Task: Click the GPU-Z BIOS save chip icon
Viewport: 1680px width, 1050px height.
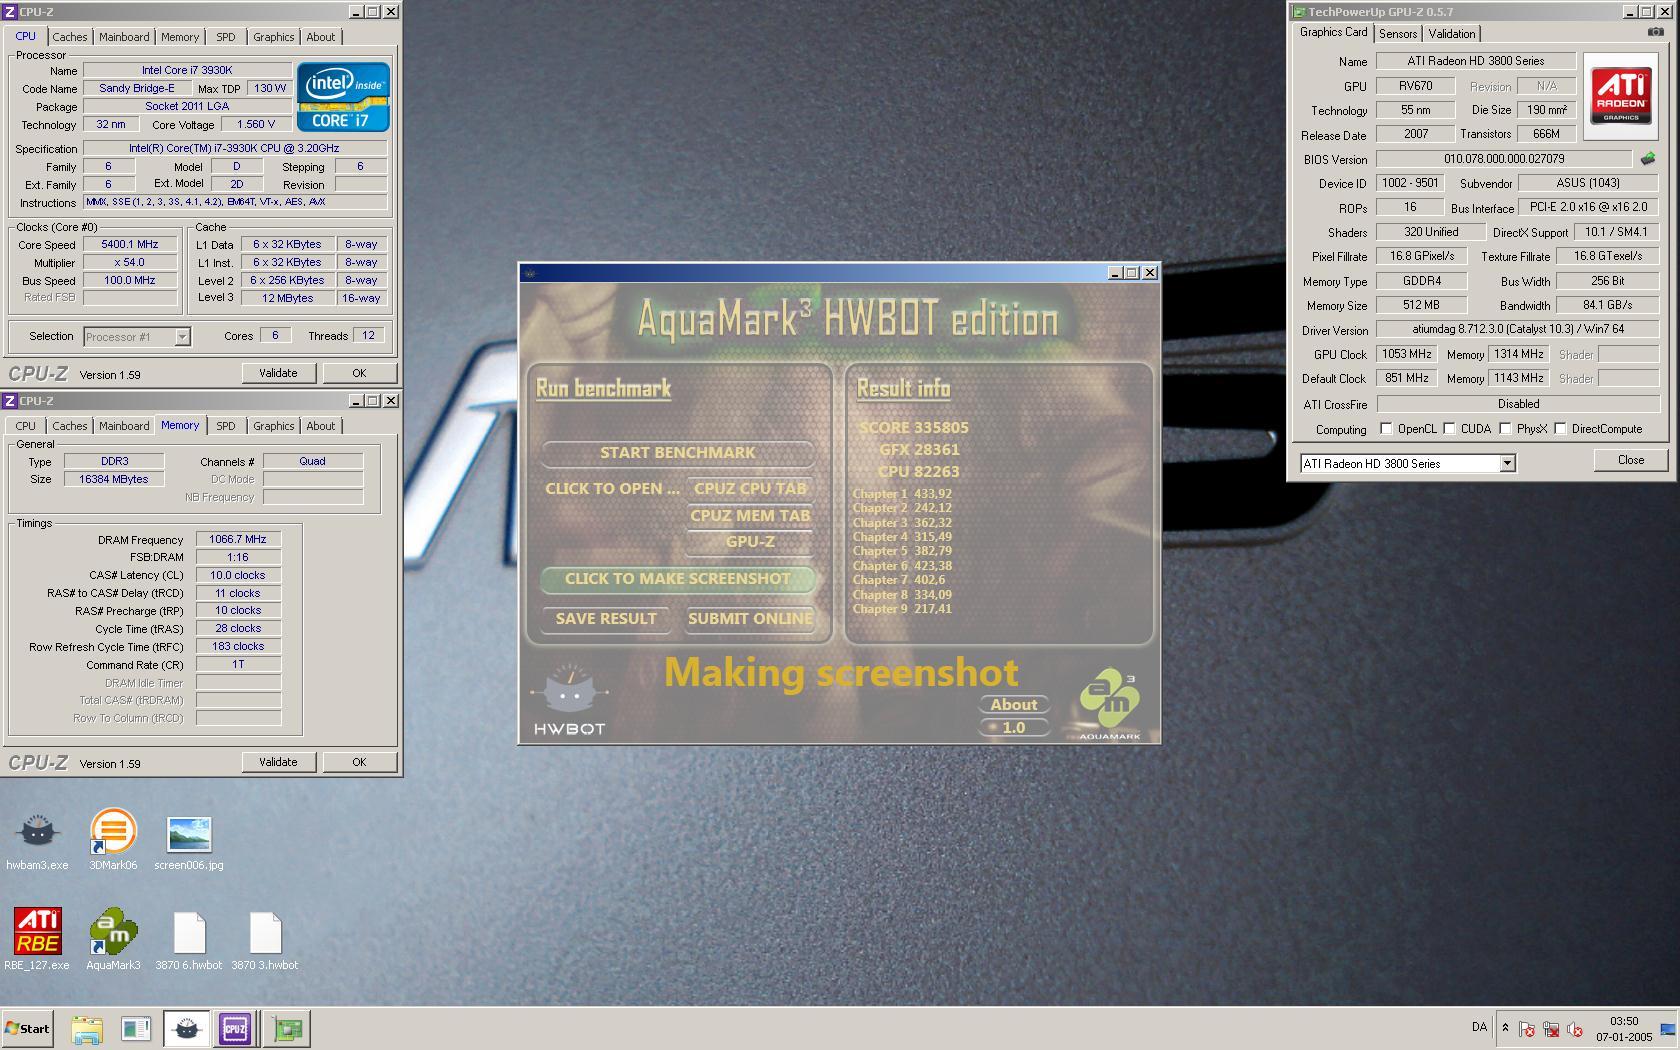Action: pyautogui.click(x=1648, y=159)
